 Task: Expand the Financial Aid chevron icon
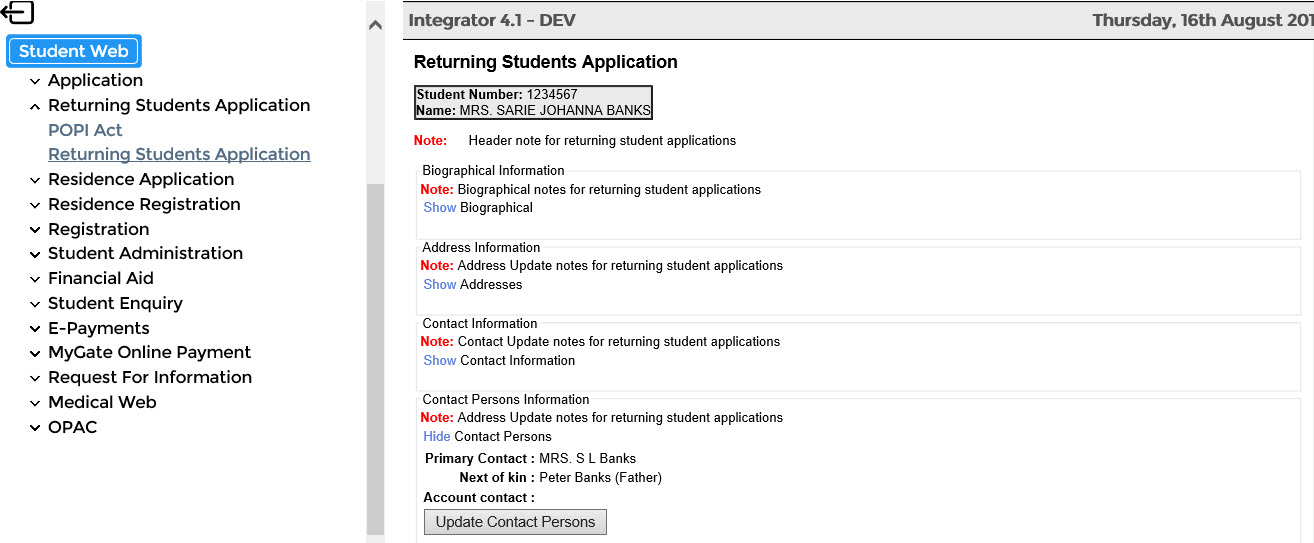tap(35, 279)
